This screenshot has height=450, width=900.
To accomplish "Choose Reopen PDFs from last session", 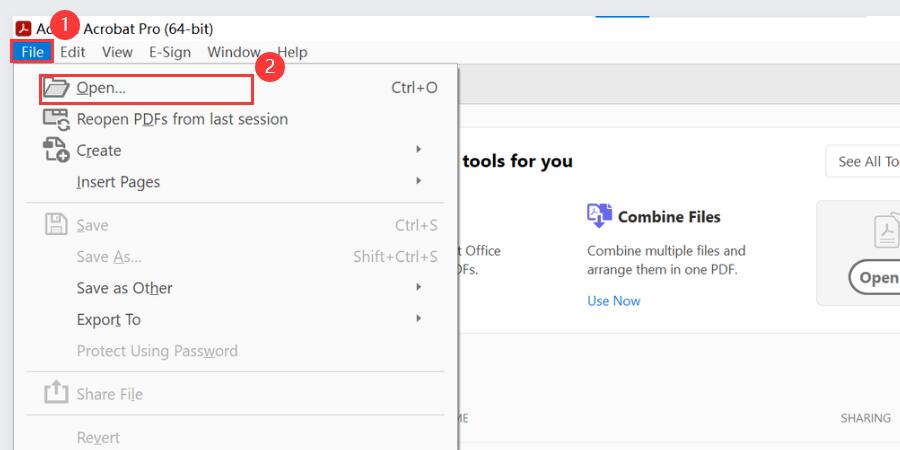I will pyautogui.click(x=182, y=119).
